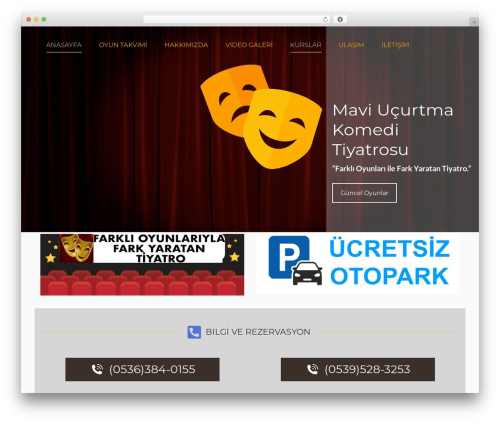The width and height of the screenshot is (500, 423).
Task: Click phone icon in the 0536 button
Action: tap(97, 369)
